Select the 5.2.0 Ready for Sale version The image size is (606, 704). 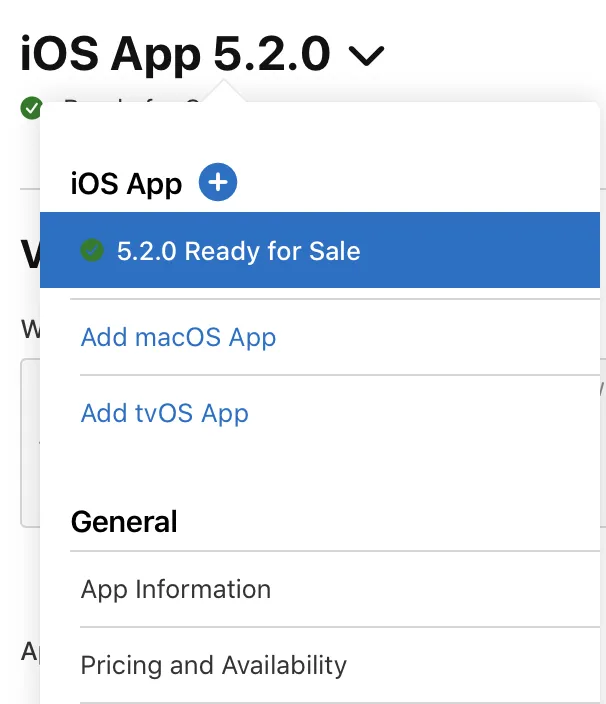(238, 250)
